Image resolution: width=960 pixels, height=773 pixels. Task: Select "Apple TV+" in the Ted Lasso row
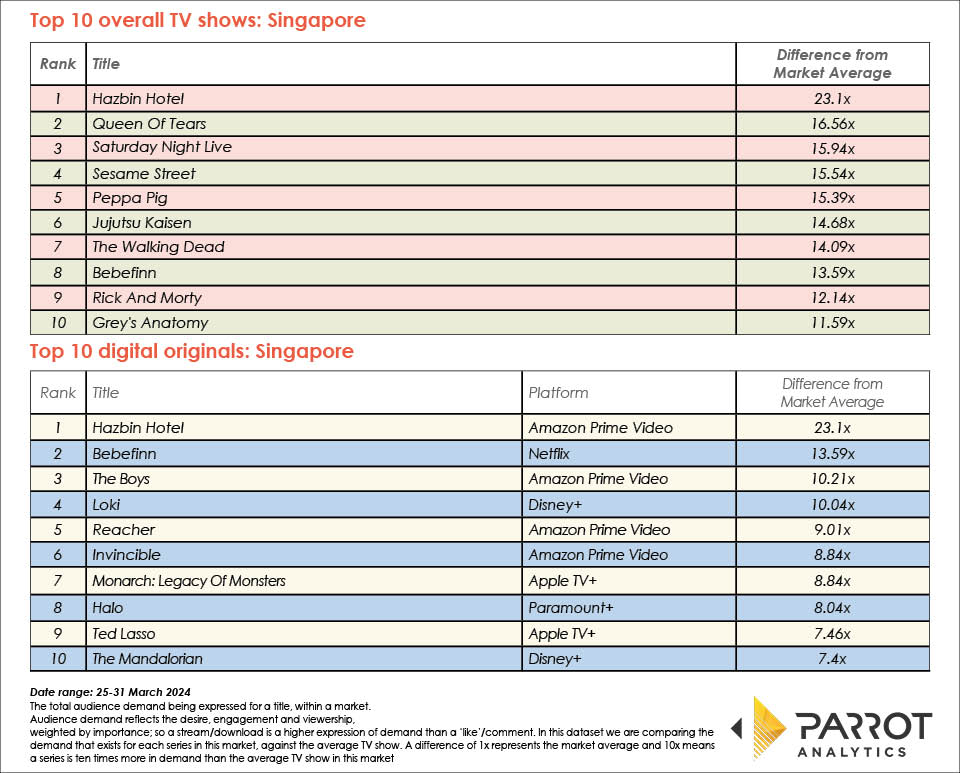coord(562,633)
